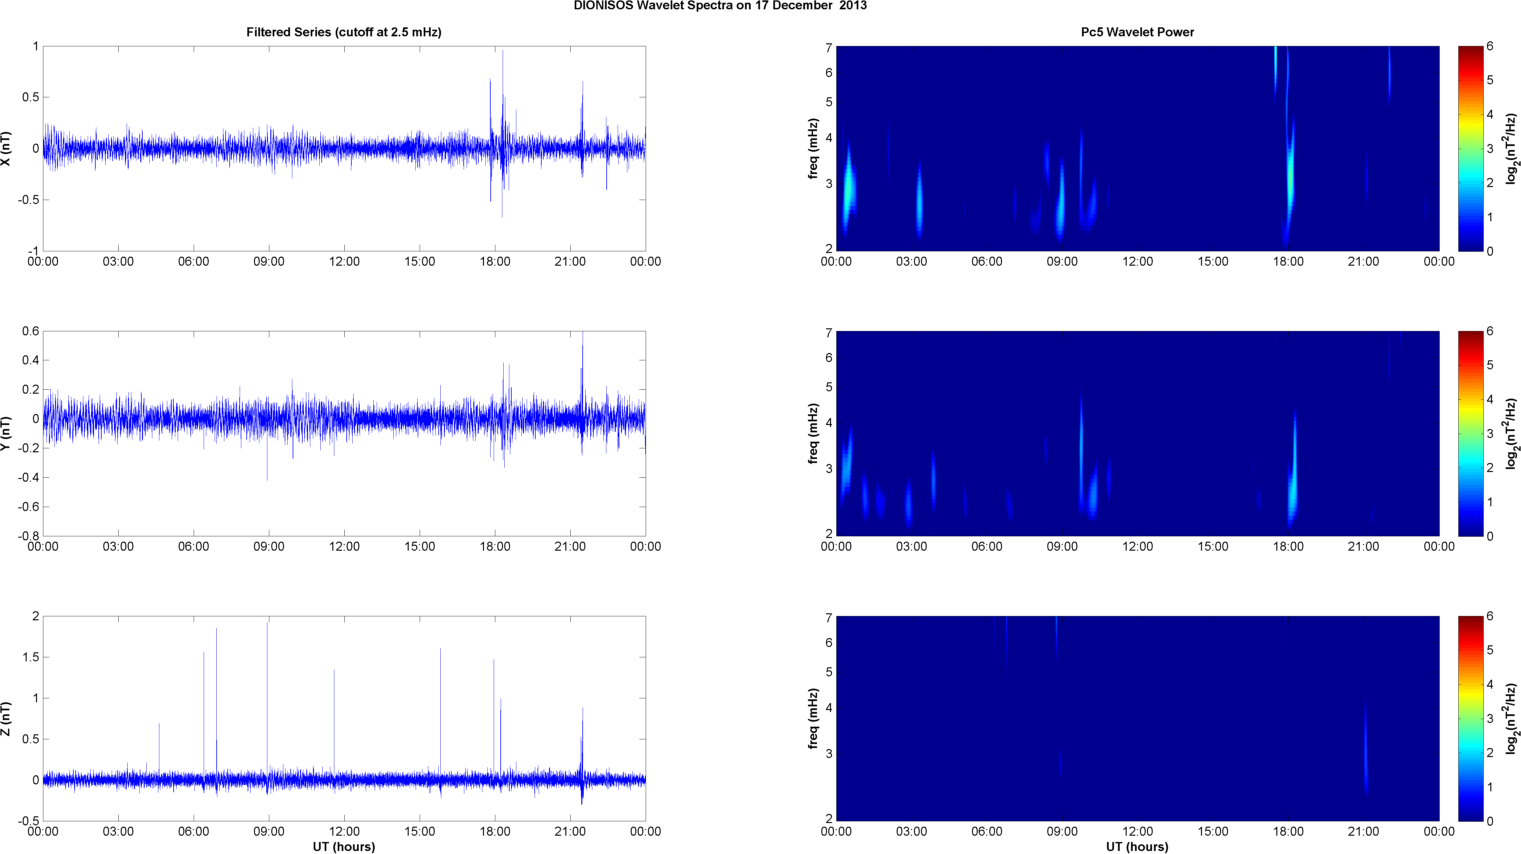Click log2(nT²/Hz) label beside middle colorbar

(1513, 433)
